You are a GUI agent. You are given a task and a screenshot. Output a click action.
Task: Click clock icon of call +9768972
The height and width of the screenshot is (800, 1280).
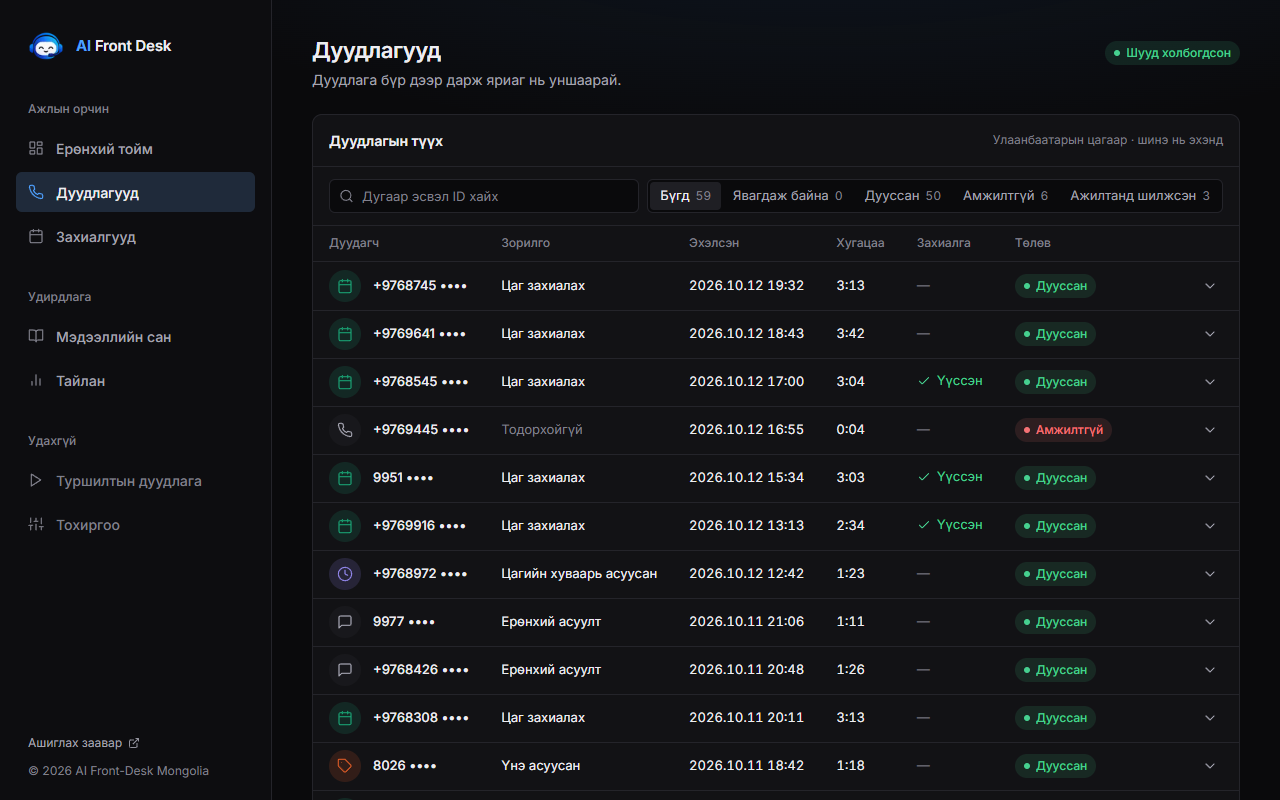[x=345, y=574]
